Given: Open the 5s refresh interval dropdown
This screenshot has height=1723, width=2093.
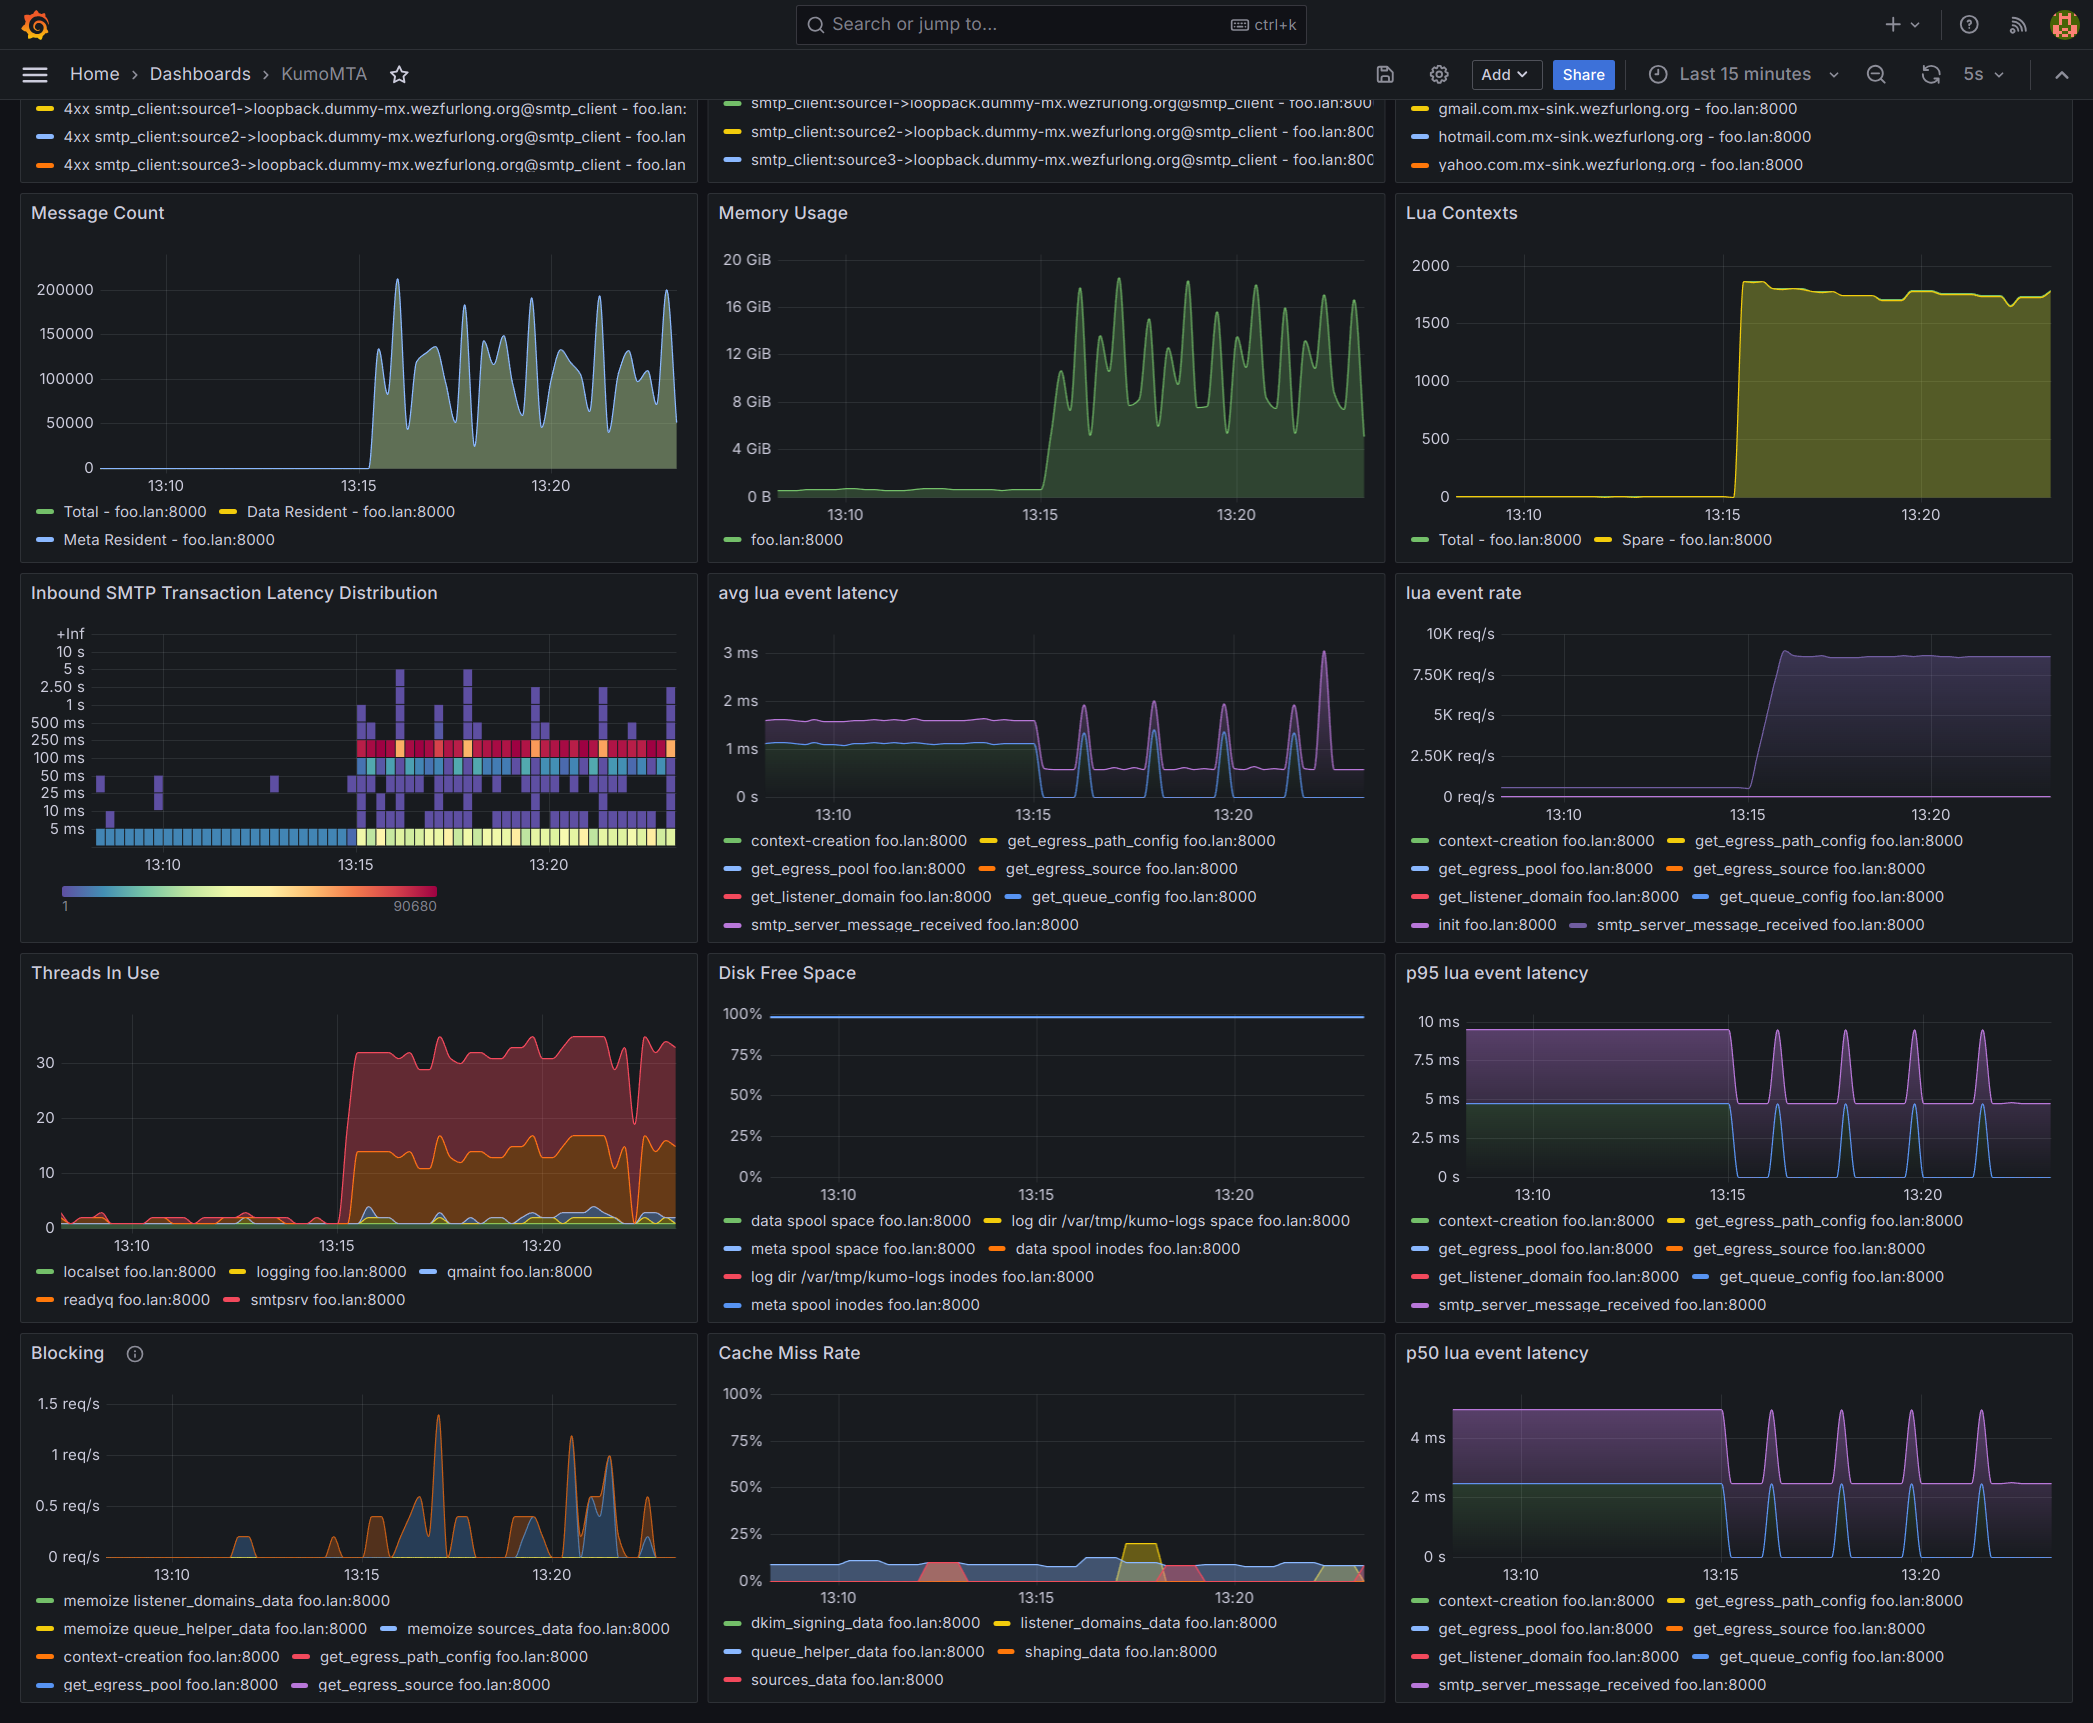Looking at the screenshot, I should tap(1983, 75).
